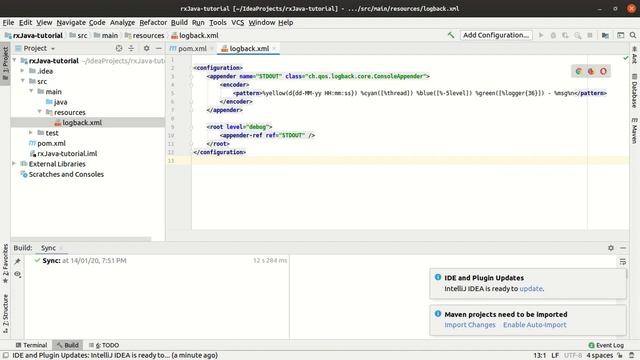Hide the Build panel with minus icon

(623, 248)
